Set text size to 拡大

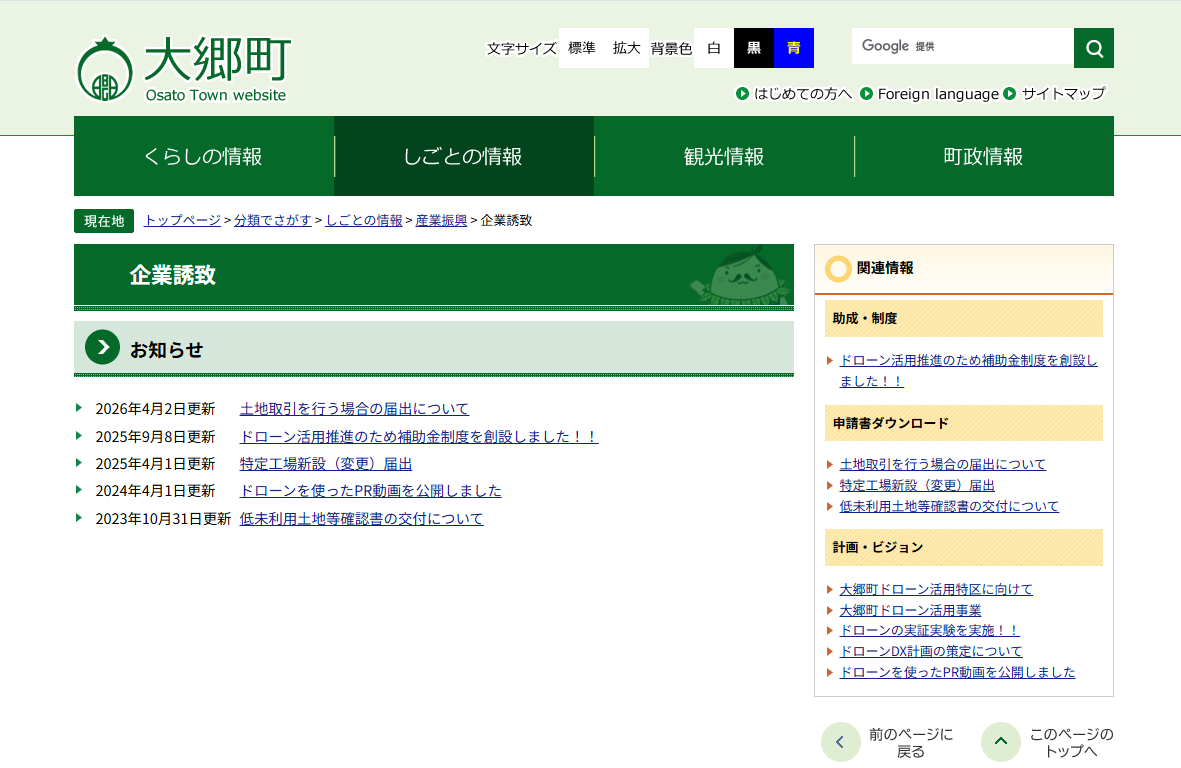click(627, 48)
